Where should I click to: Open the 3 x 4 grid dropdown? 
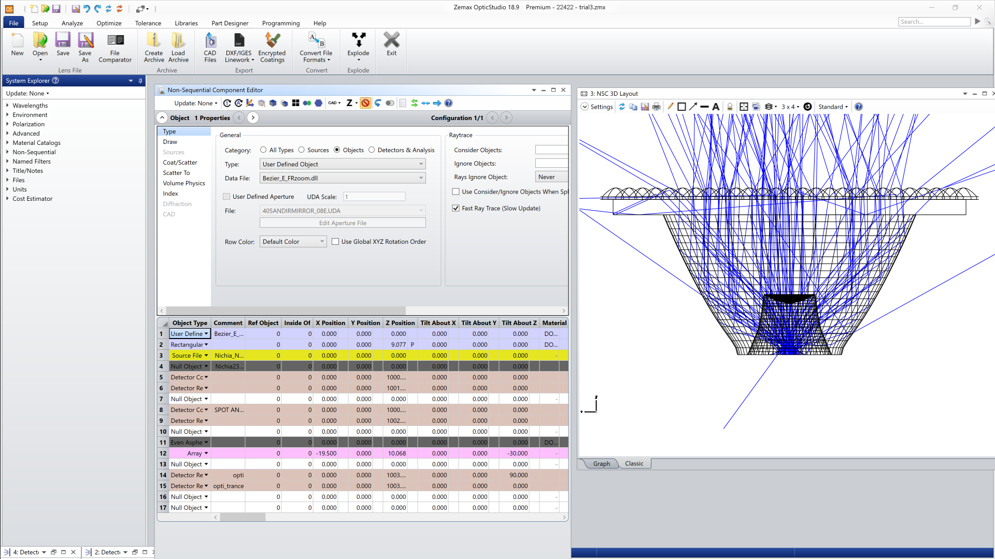click(790, 107)
